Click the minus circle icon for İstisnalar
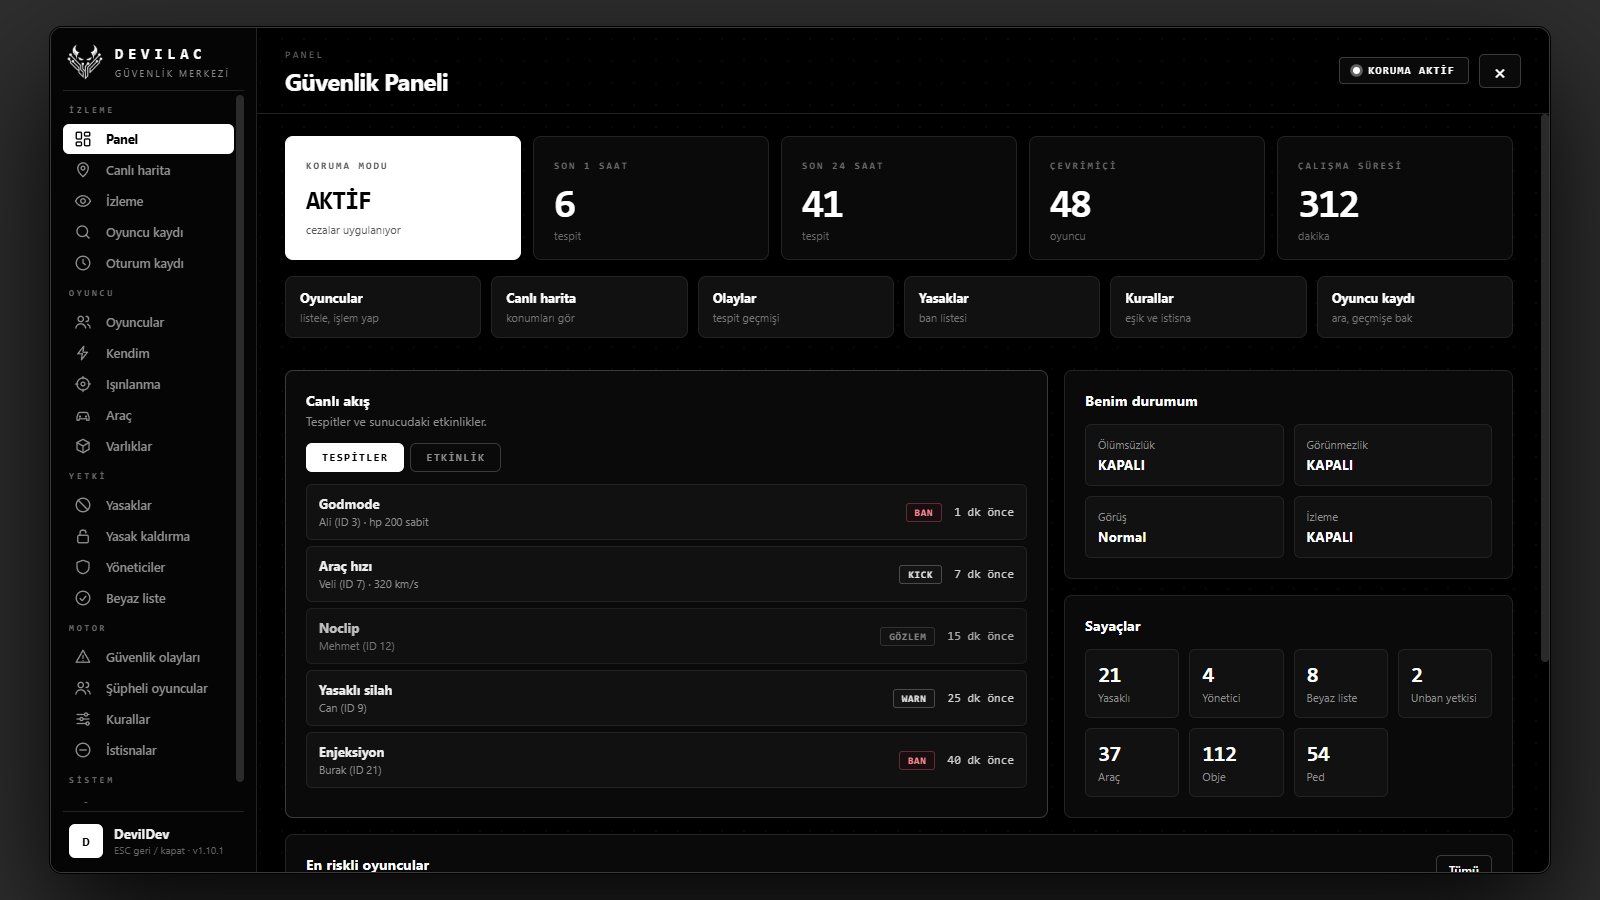1600x900 pixels. click(83, 750)
